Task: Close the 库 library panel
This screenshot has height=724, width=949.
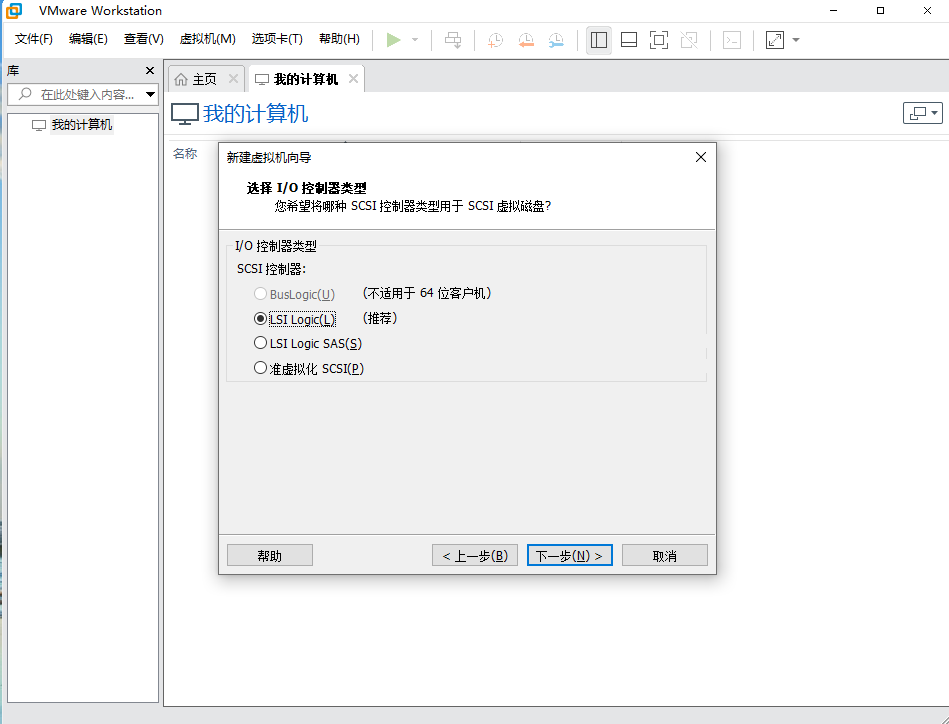Action: (150, 71)
